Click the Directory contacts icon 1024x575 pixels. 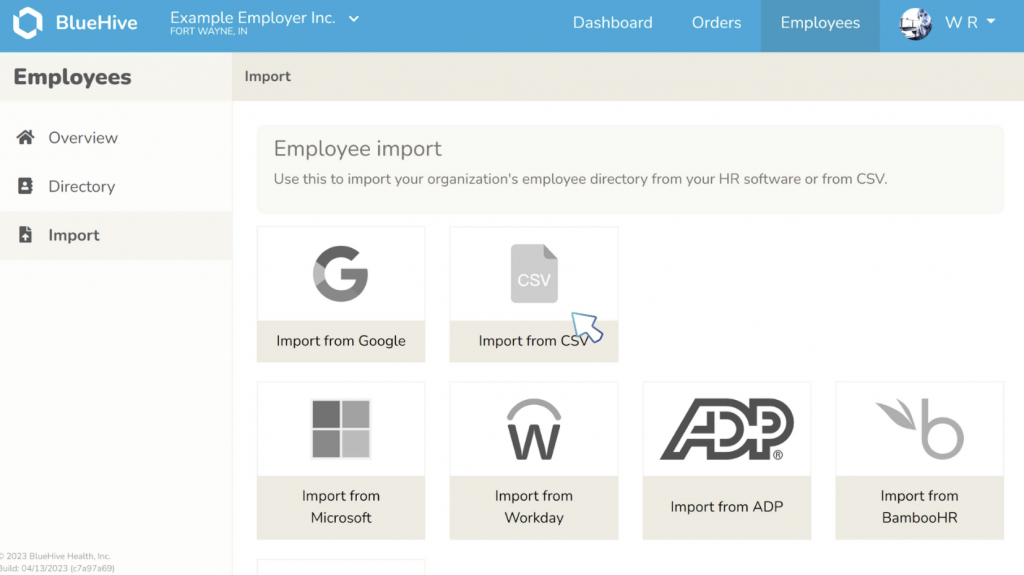click(x=25, y=186)
